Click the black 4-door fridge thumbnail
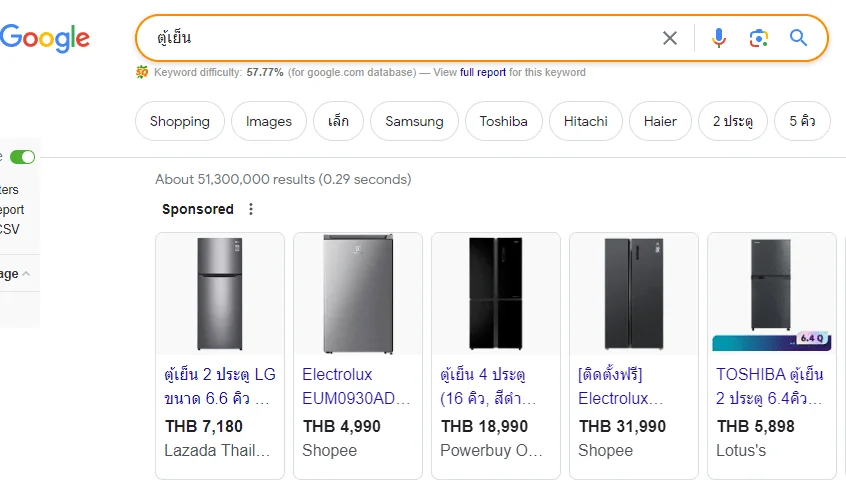This screenshot has height=483, width=846. click(496, 294)
